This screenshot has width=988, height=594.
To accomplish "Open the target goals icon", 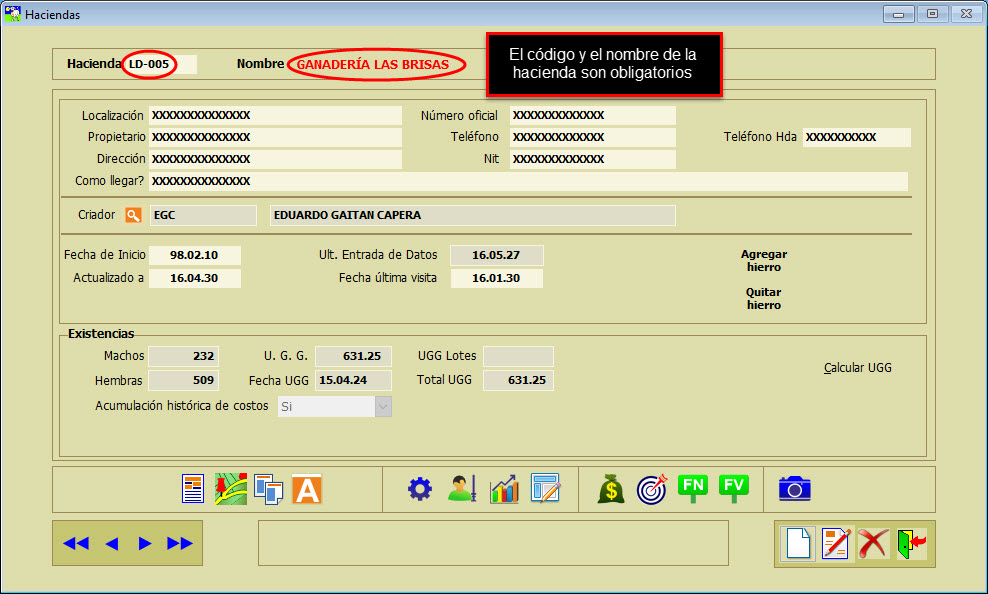I will (651, 489).
